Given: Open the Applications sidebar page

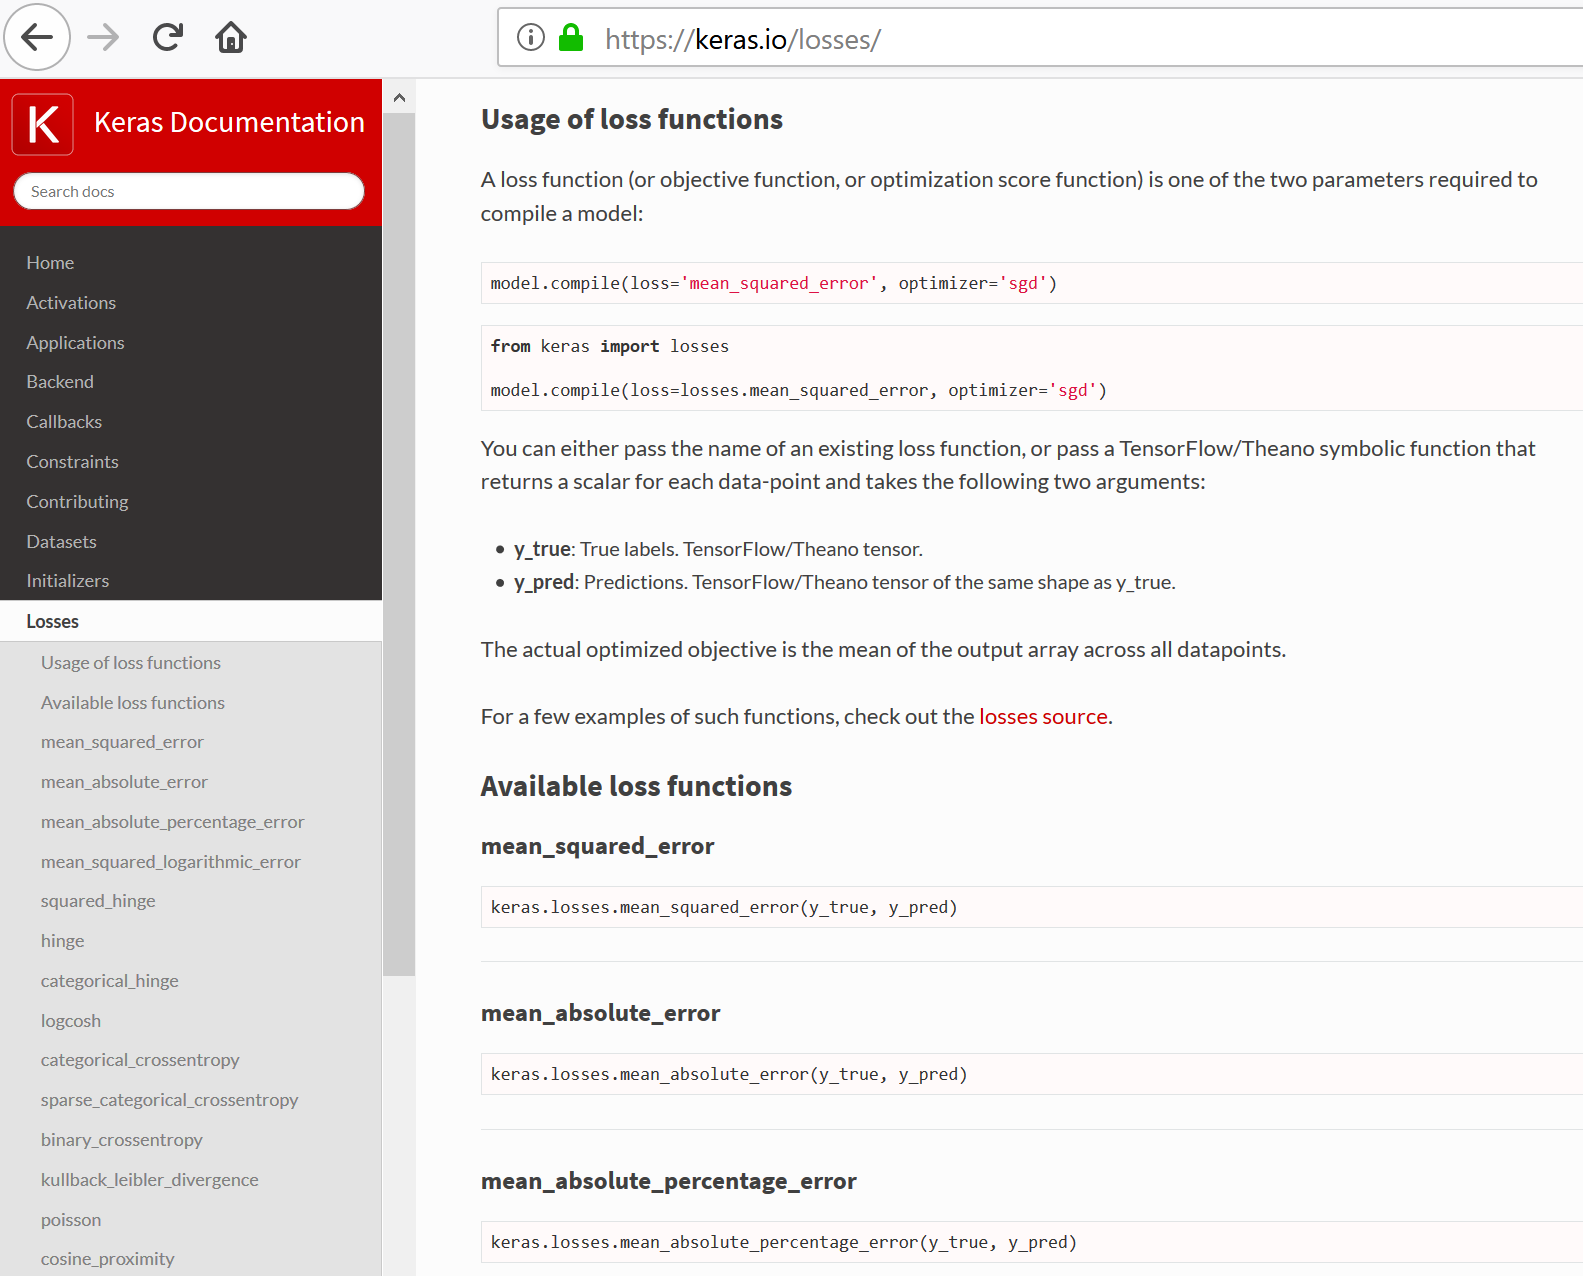Looking at the screenshot, I should [75, 343].
